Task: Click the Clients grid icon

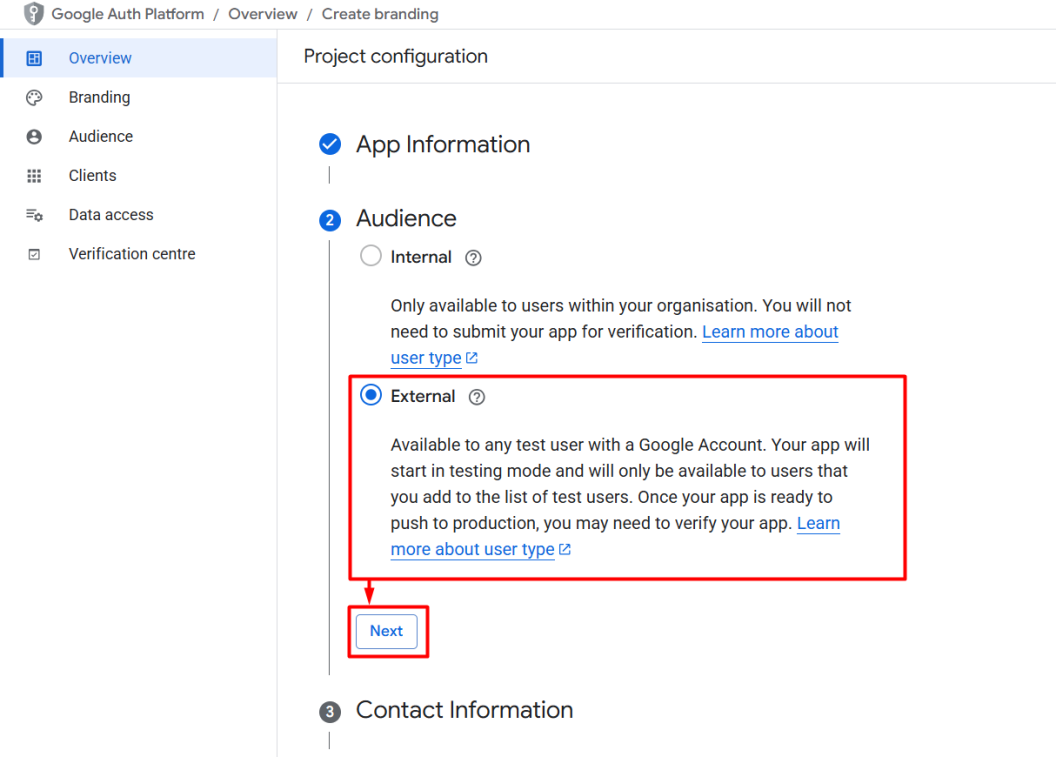Action: coord(34,176)
